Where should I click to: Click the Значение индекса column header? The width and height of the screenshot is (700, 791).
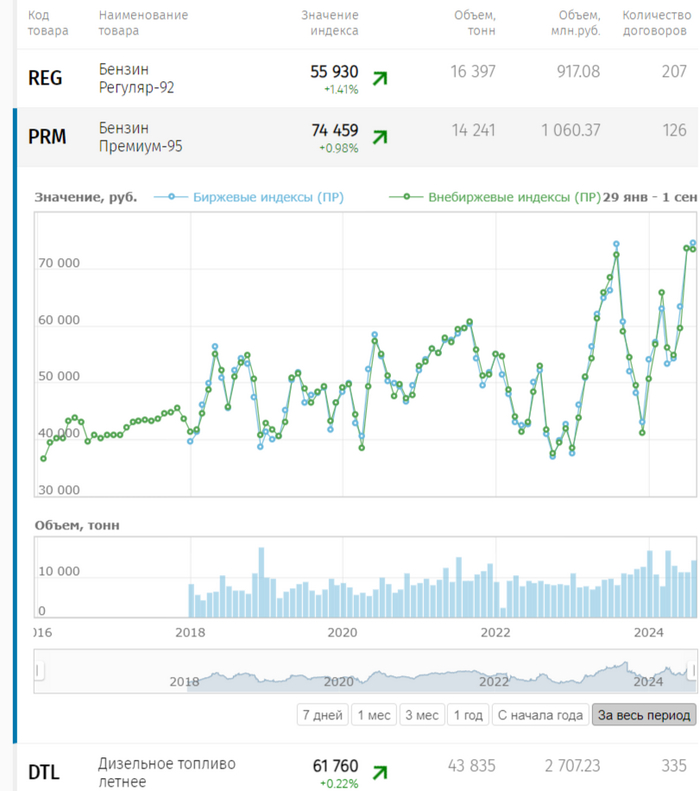[x=329, y=23]
